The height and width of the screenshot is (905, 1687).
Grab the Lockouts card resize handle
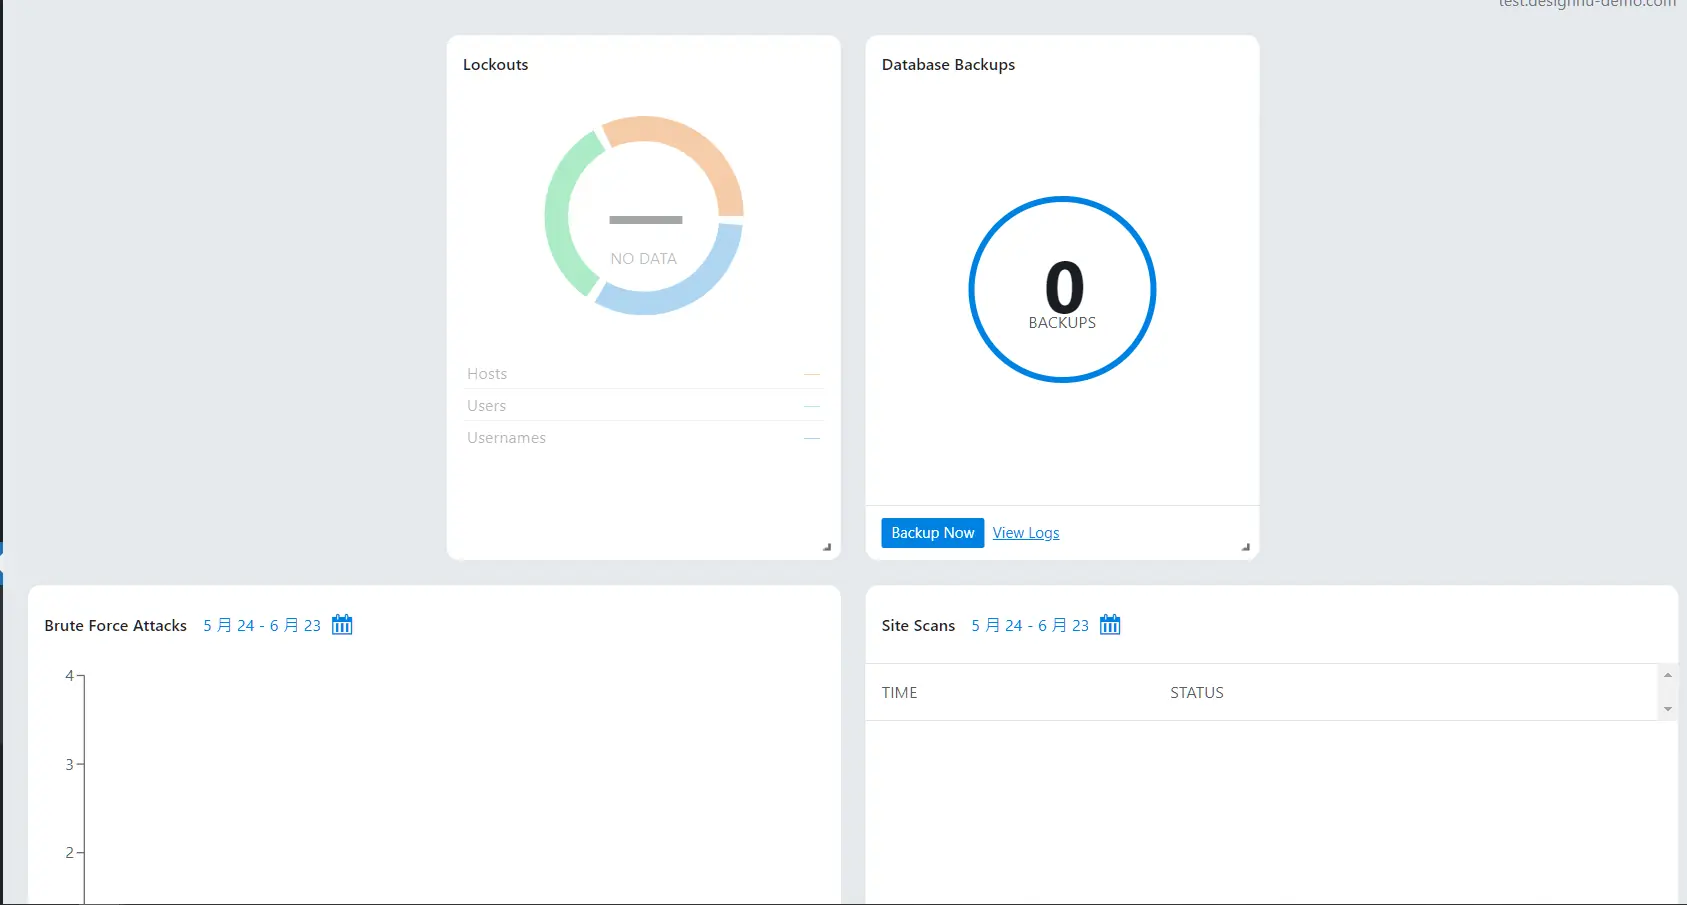(x=827, y=547)
